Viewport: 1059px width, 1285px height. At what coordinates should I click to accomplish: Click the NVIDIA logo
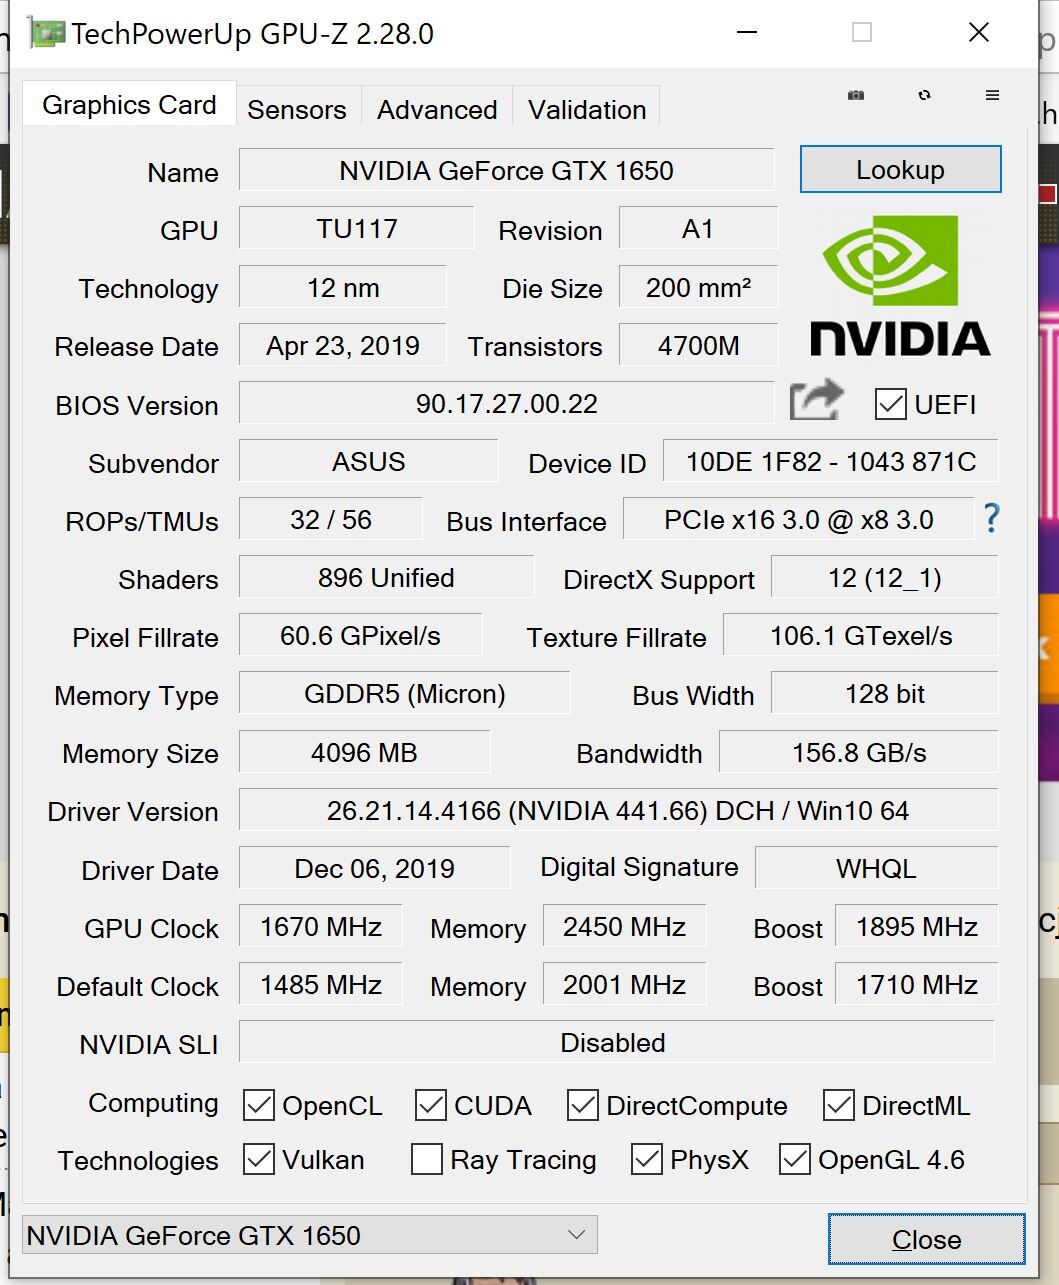[900, 286]
